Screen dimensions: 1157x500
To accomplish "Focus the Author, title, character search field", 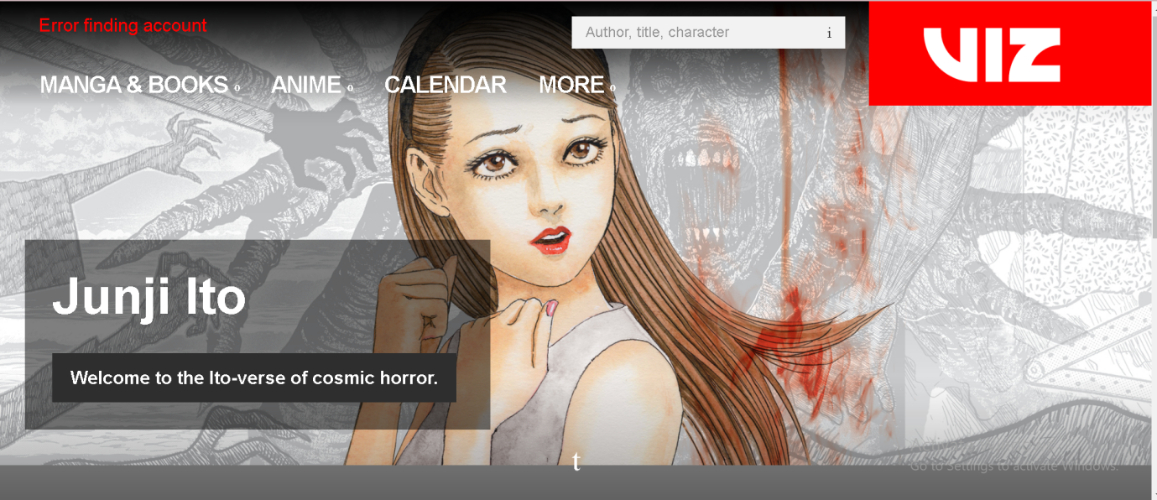I will 695,33.
